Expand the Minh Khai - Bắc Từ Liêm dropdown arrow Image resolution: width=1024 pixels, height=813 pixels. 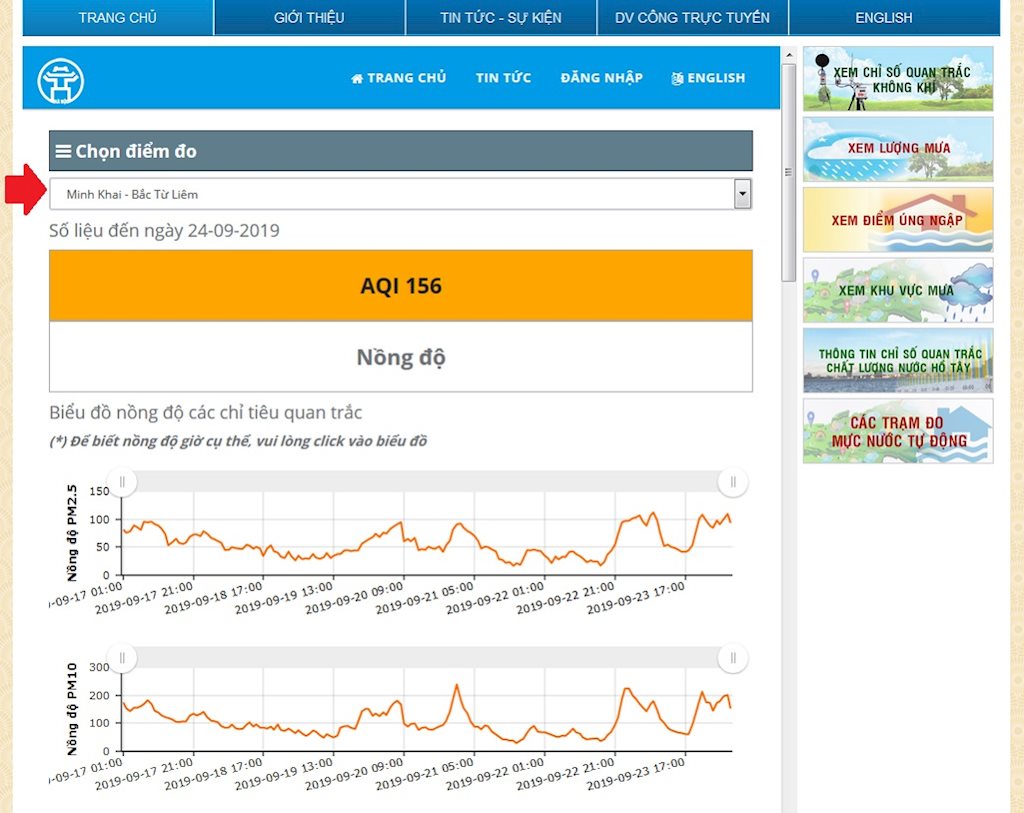(742, 194)
